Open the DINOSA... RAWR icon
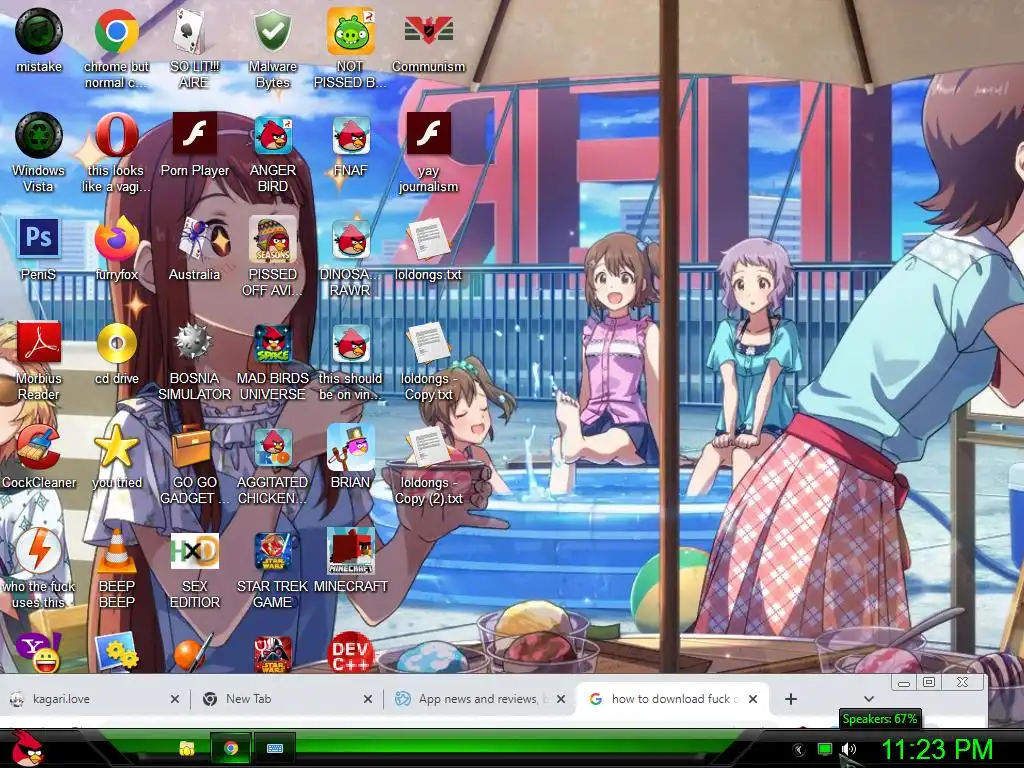The image size is (1024, 768). tap(350, 257)
